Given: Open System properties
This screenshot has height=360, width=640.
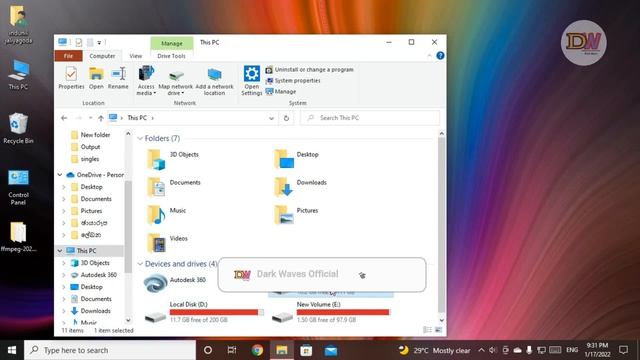Looking at the screenshot, I should click(x=293, y=81).
